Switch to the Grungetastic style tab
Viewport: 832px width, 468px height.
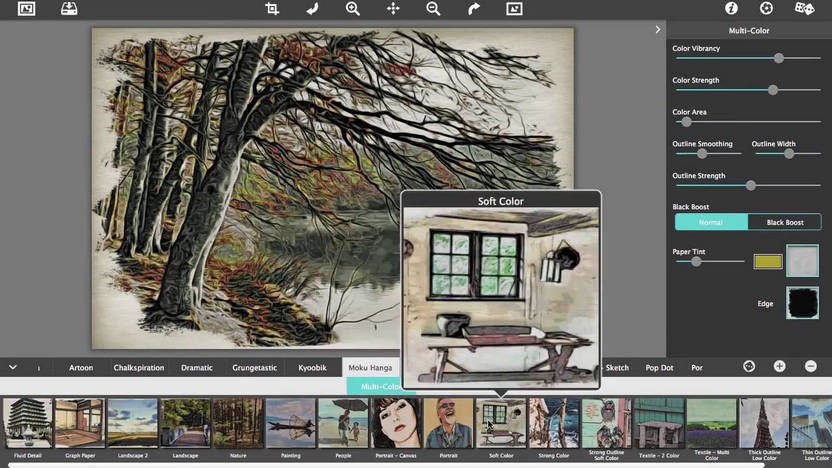tap(255, 368)
